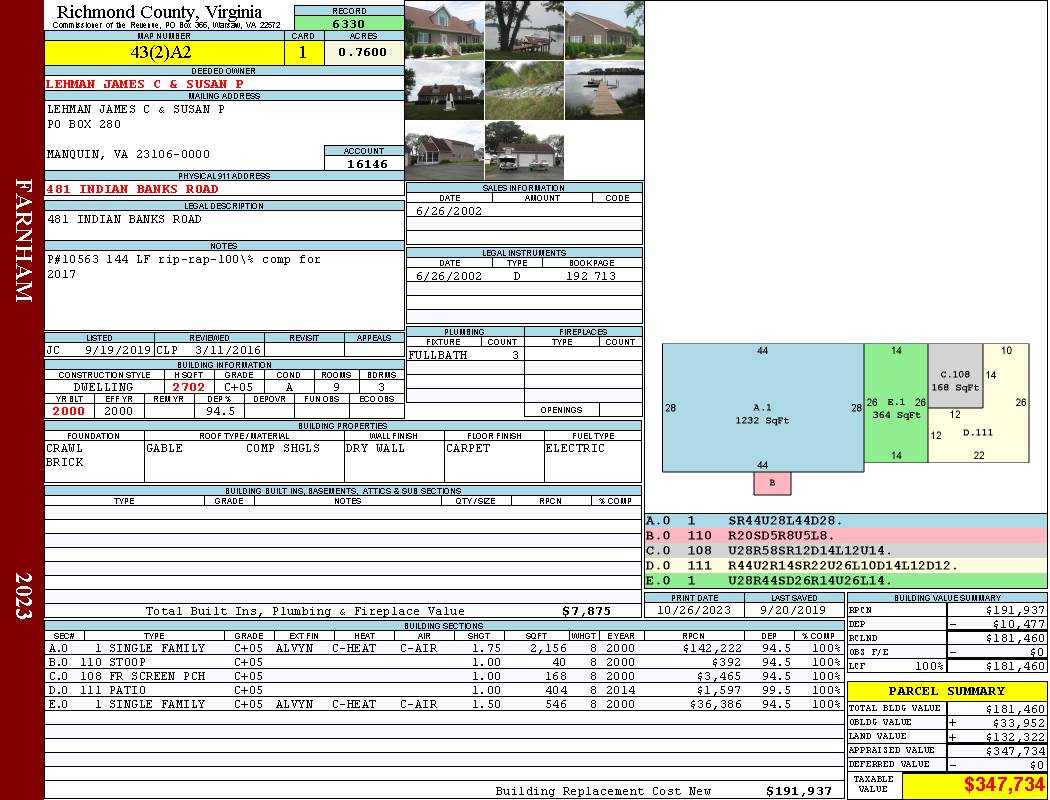Select the screened porch house photo

point(444,151)
